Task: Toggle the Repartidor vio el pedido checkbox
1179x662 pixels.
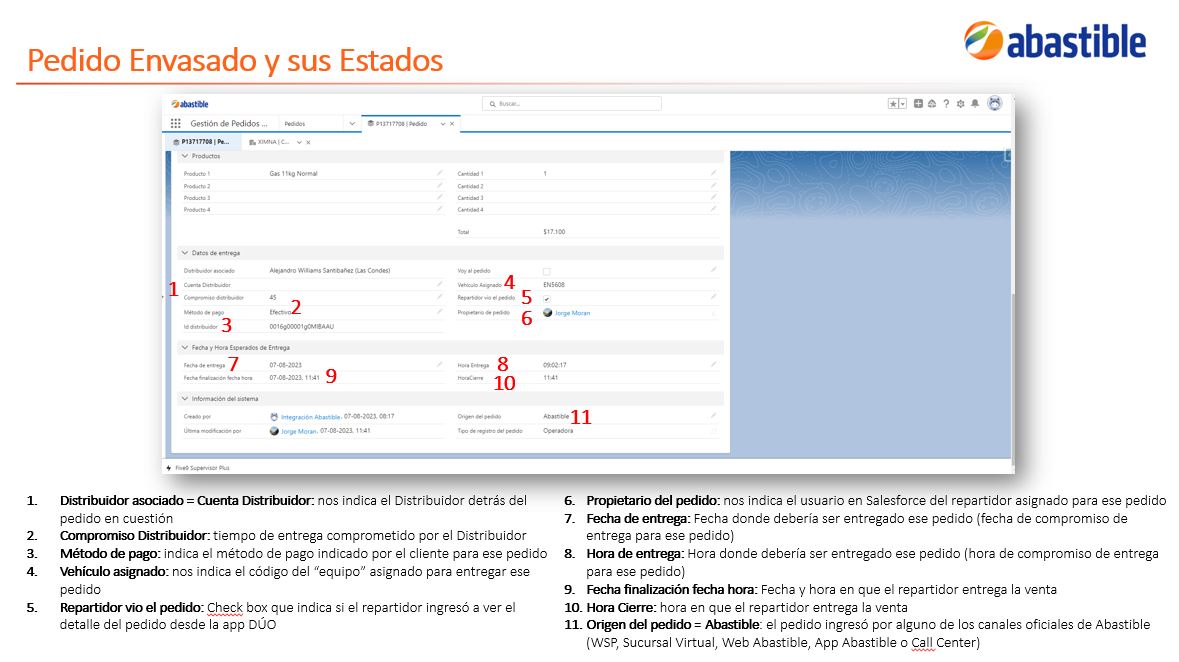Action: pyautogui.click(x=547, y=299)
